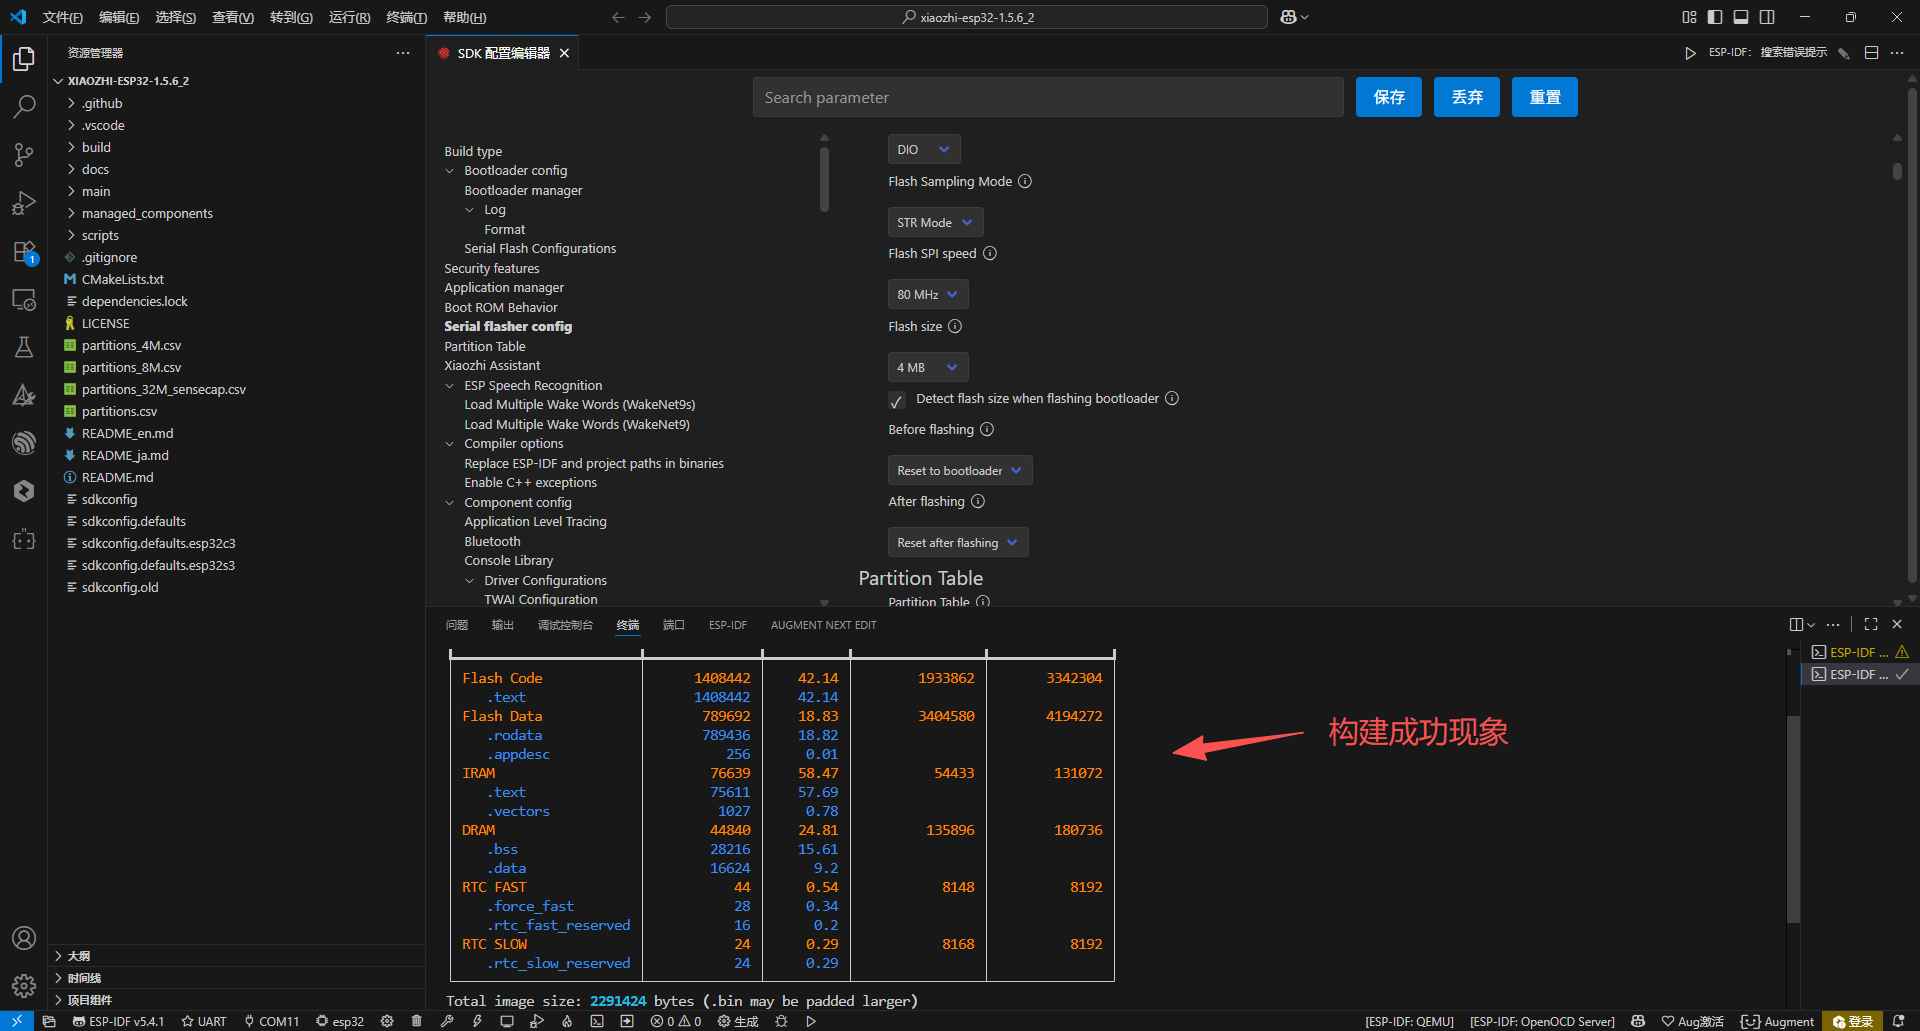Open the Reset to bootloader dropdown
Image resolution: width=1920 pixels, height=1031 pixels.
[960, 470]
